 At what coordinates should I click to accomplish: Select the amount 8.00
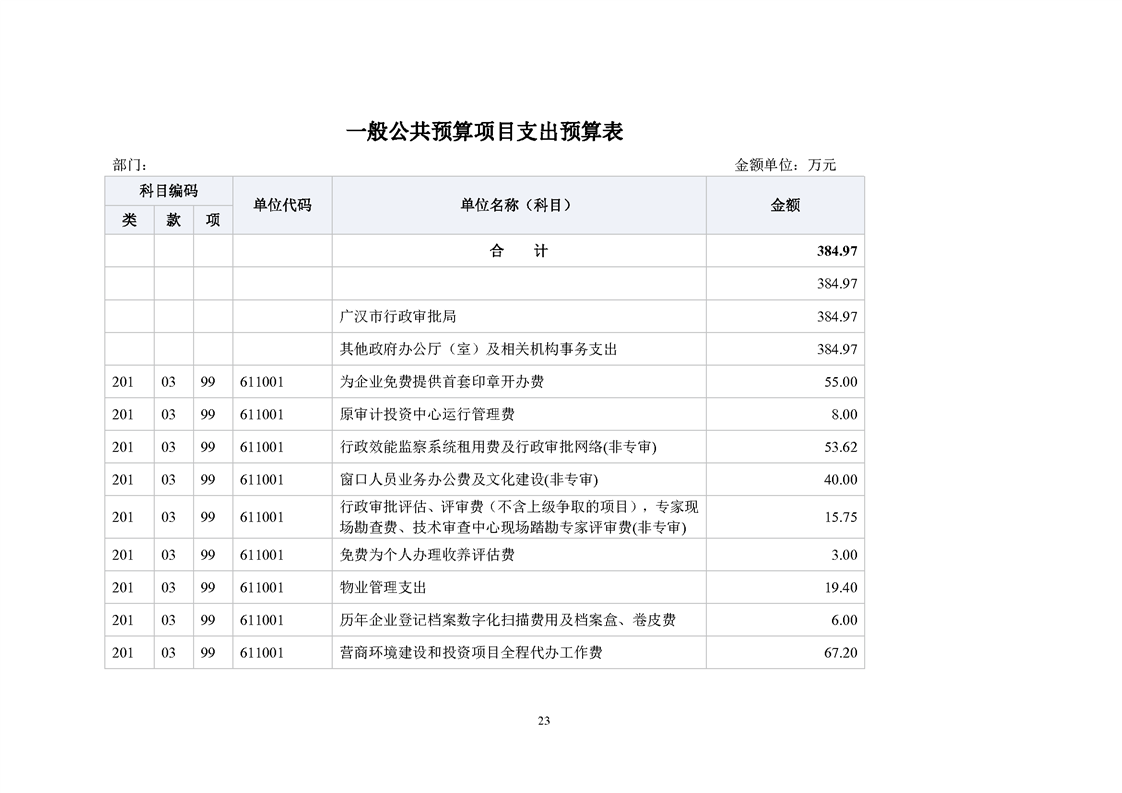pos(844,414)
